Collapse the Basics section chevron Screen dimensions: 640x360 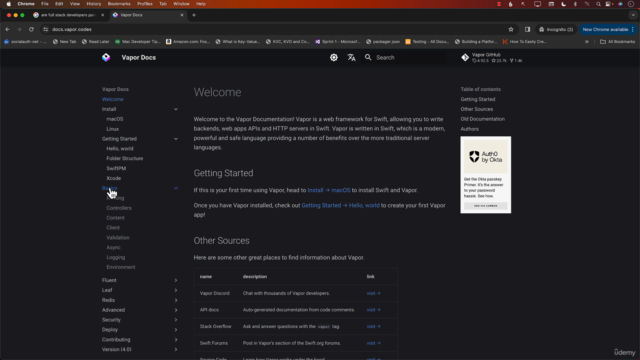[176, 188]
